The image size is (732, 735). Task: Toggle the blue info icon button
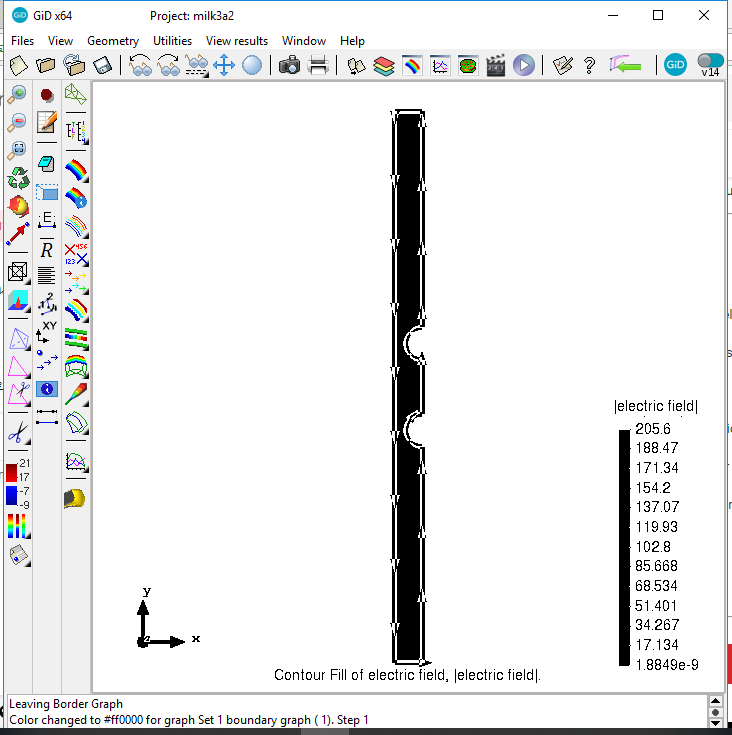[x=46, y=388]
